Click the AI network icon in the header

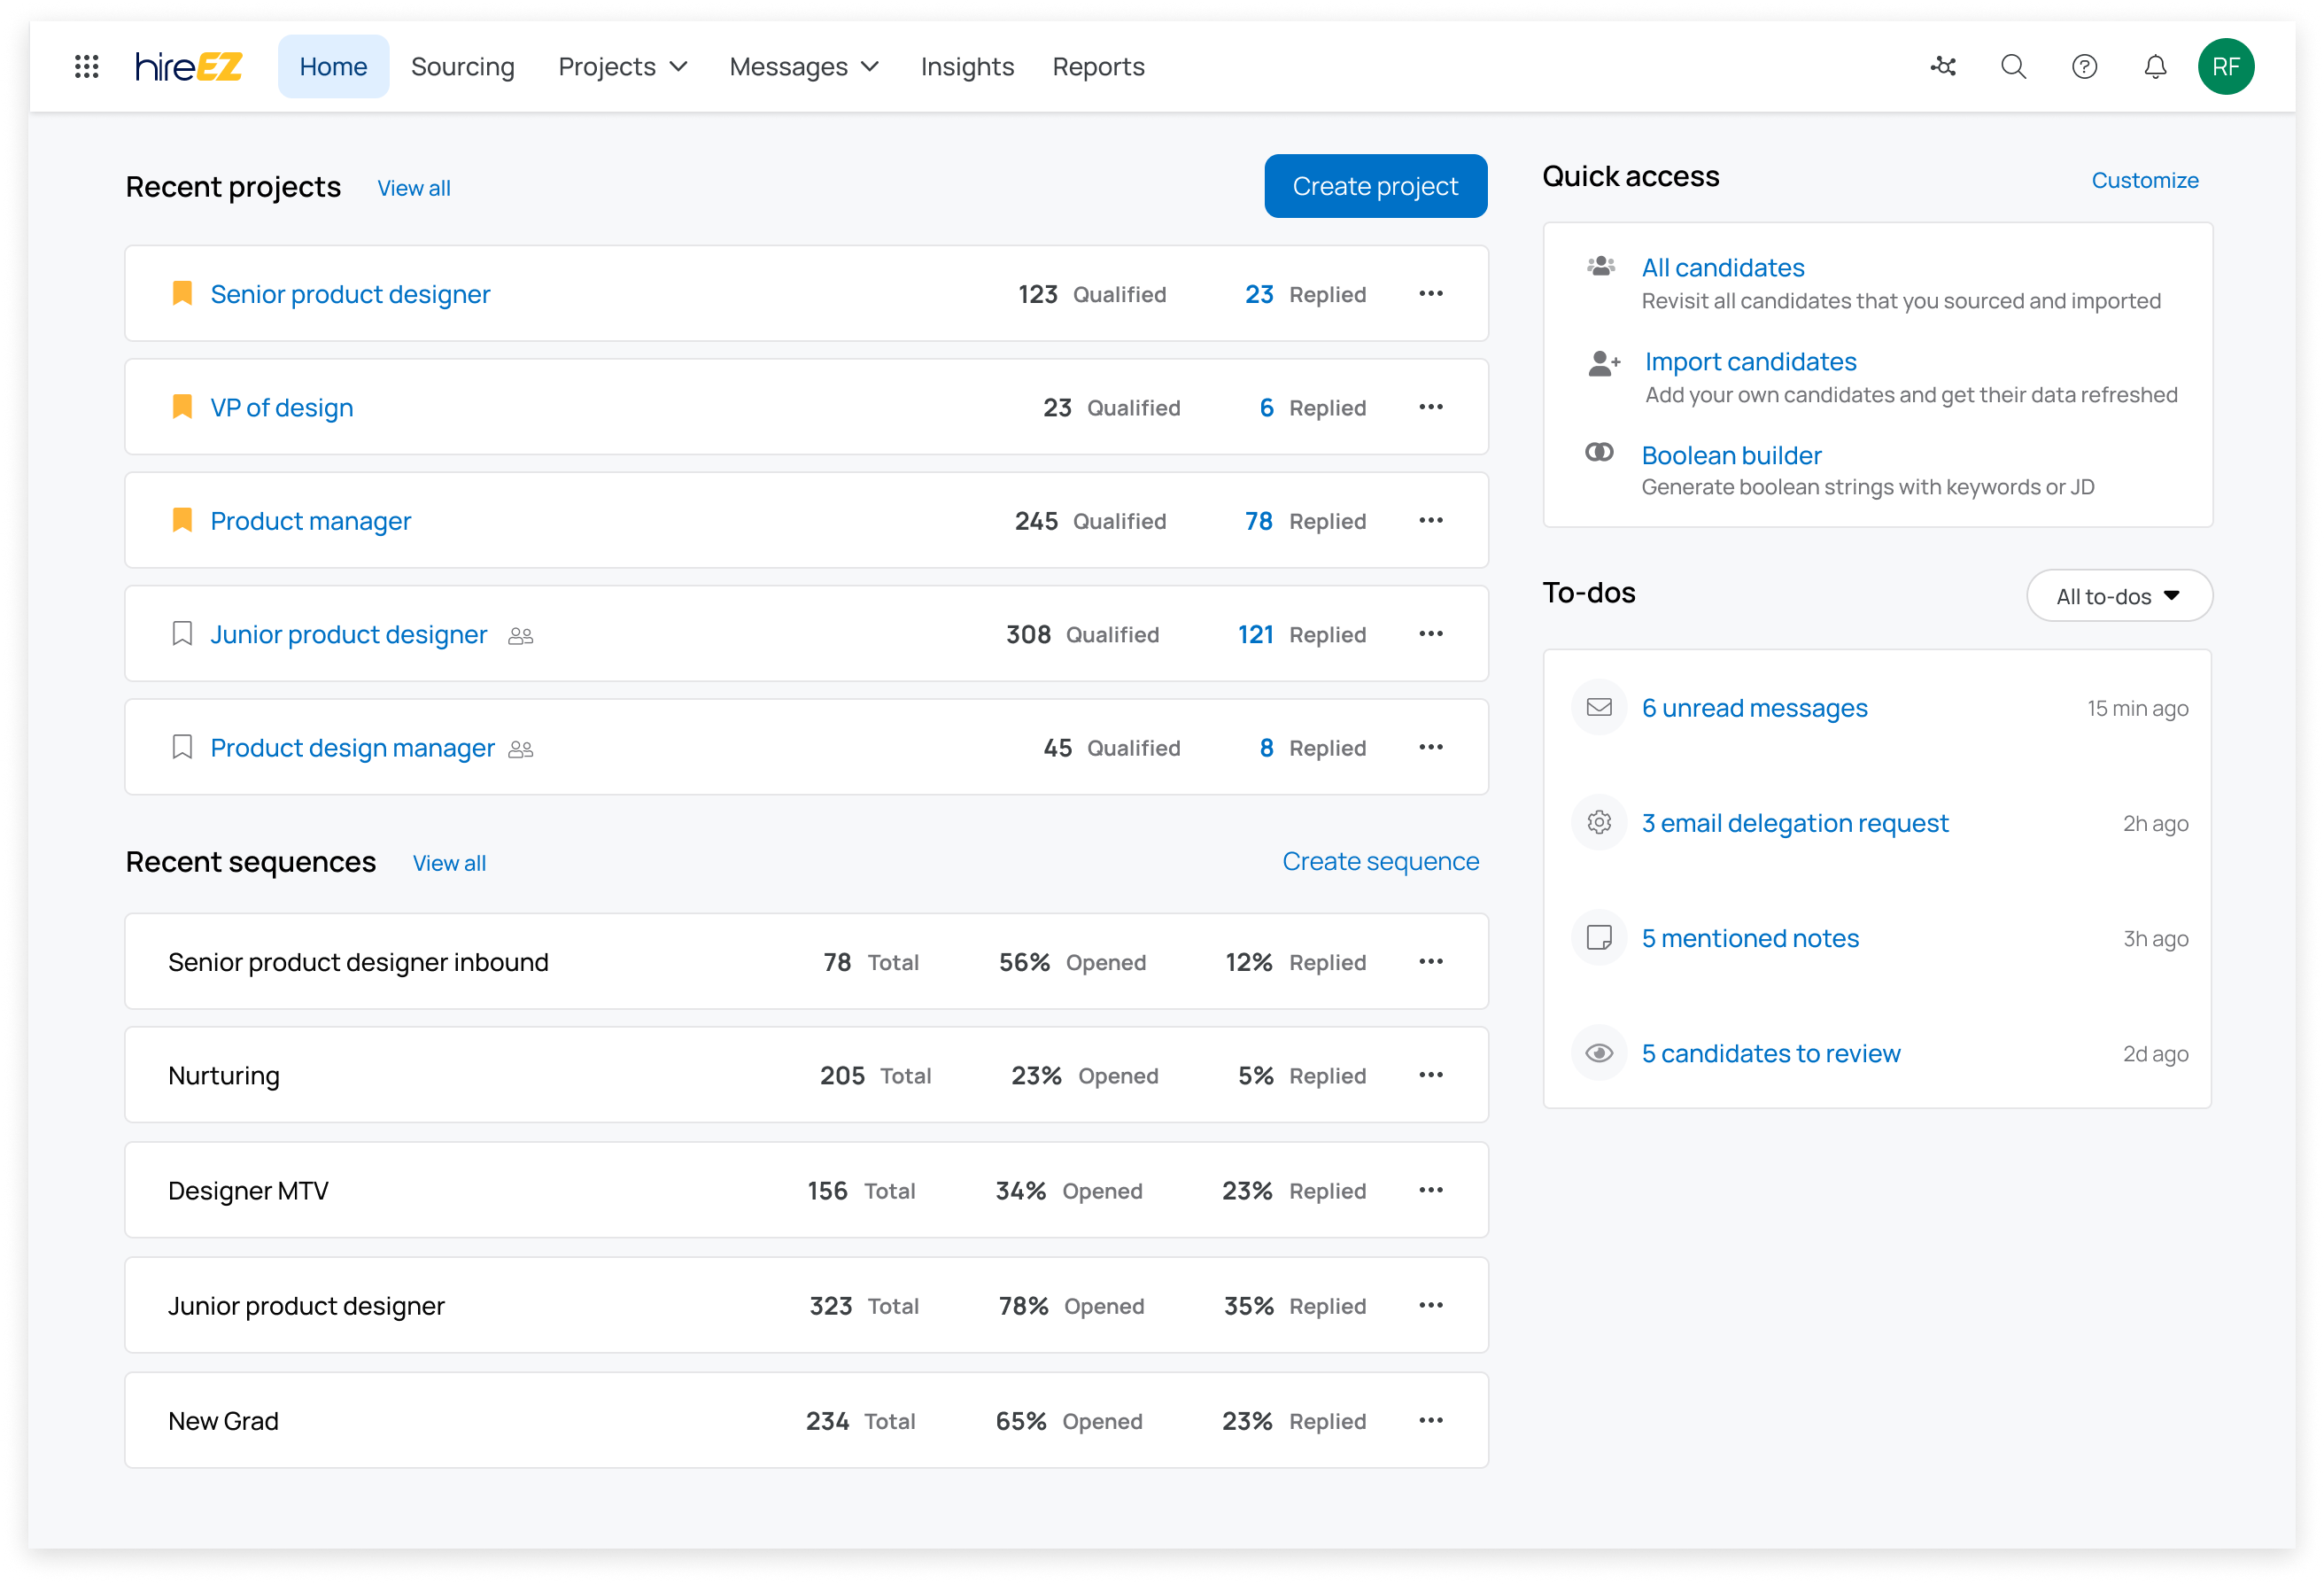(x=1943, y=67)
